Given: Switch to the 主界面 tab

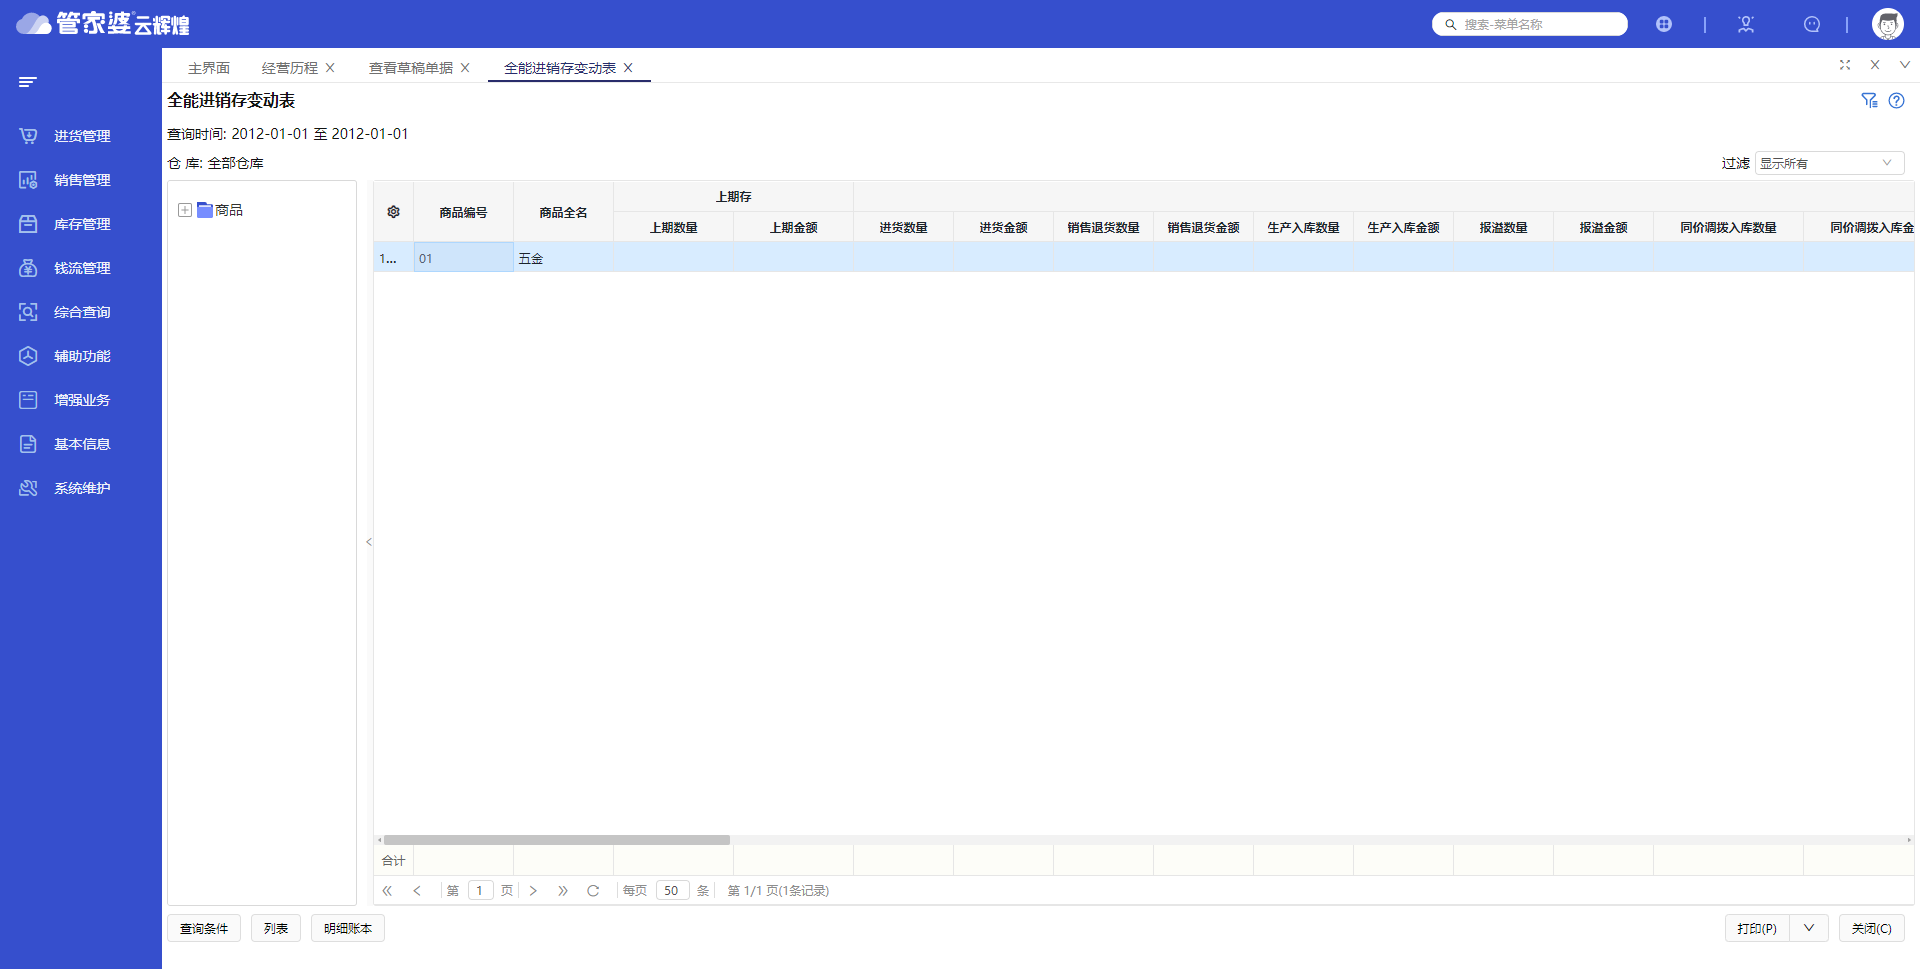Looking at the screenshot, I should click(209, 68).
